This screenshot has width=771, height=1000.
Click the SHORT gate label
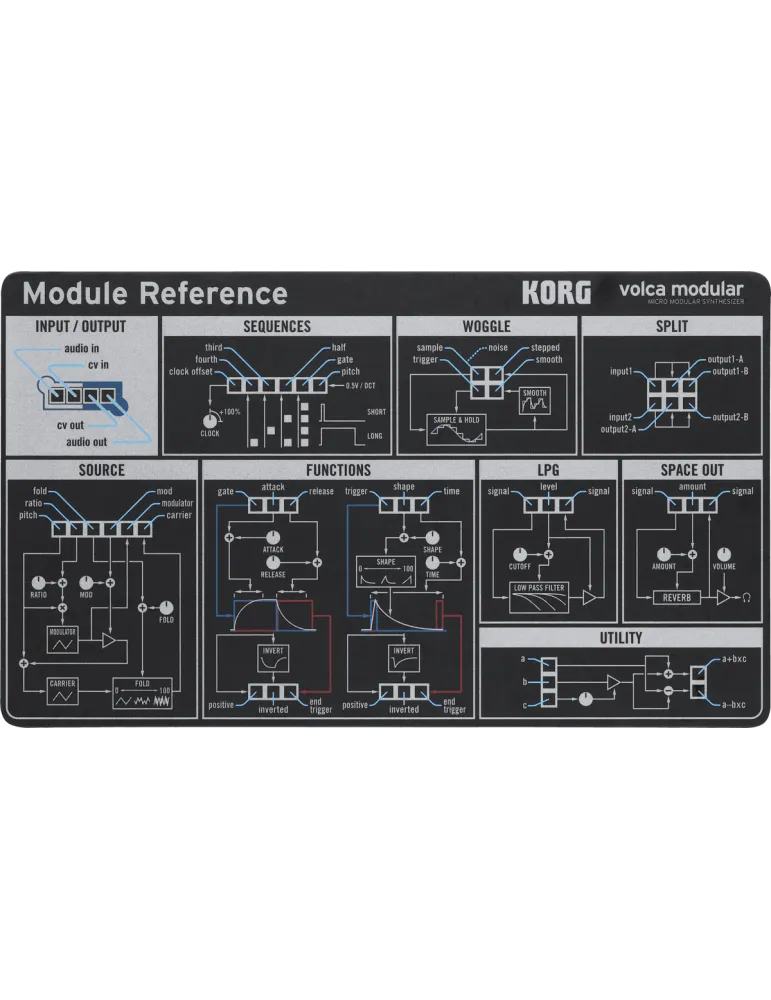pos(376,412)
